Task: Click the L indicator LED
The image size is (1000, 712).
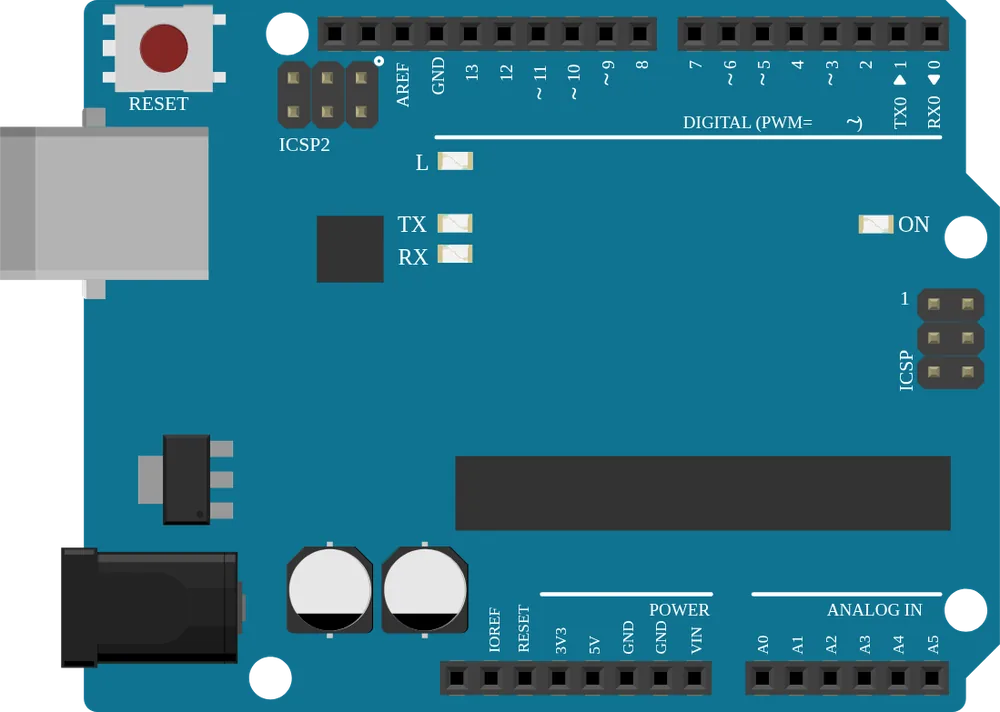Action: coord(455,161)
